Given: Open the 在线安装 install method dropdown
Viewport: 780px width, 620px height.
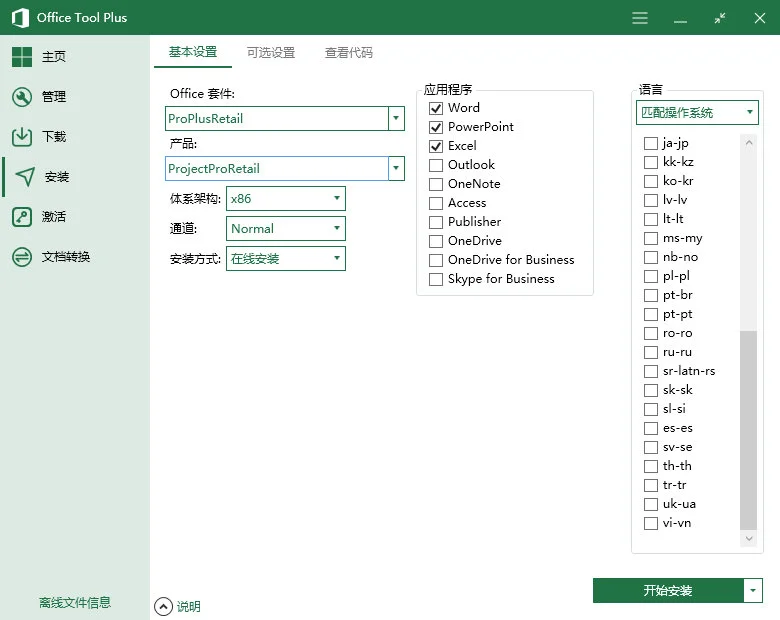Looking at the screenshot, I should click(286, 259).
